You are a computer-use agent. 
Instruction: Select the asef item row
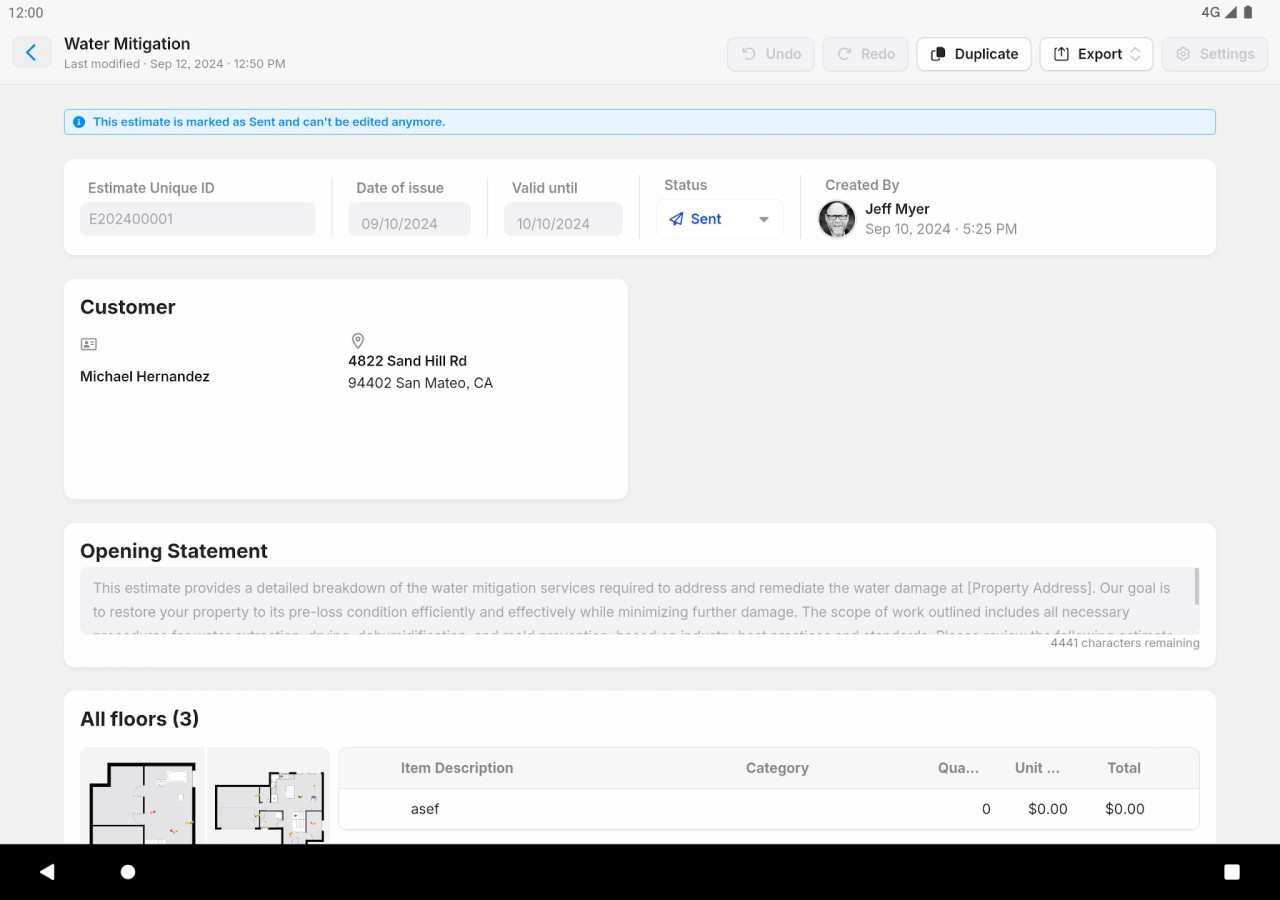pyautogui.click(x=768, y=809)
